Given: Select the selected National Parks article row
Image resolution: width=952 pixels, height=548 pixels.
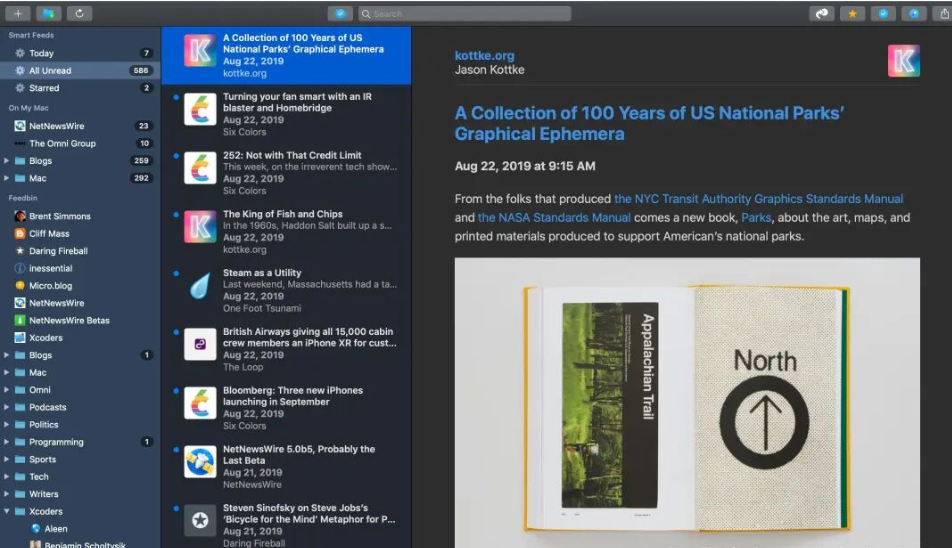Looking at the screenshot, I should 286,55.
